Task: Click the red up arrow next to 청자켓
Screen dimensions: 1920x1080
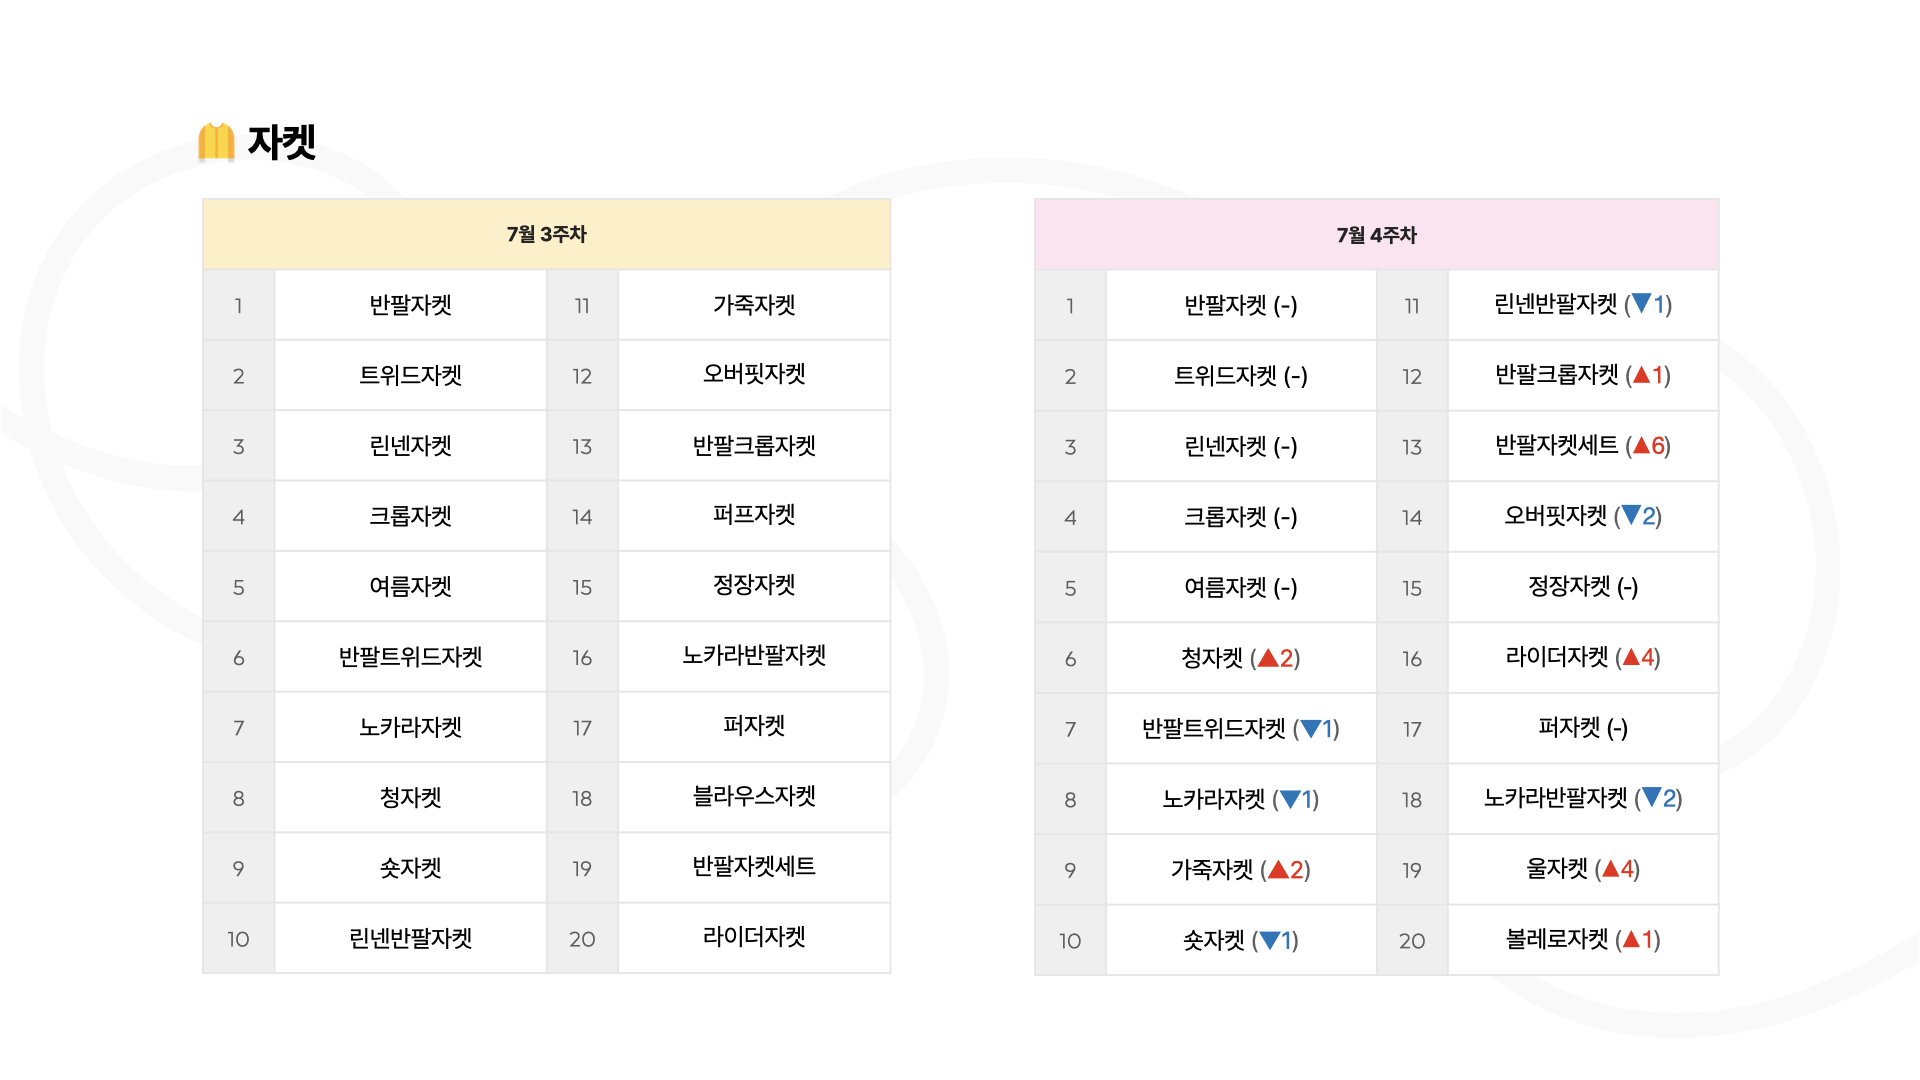Action: tap(1268, 658)
